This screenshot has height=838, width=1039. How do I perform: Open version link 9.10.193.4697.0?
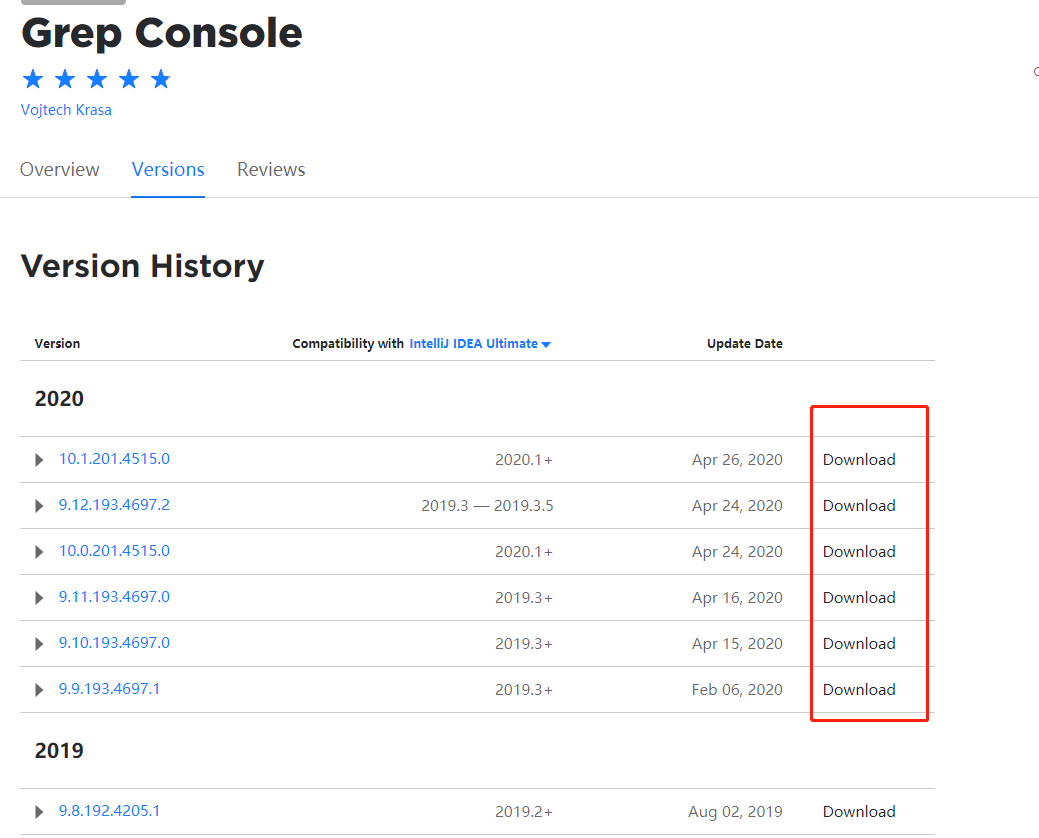114,643
